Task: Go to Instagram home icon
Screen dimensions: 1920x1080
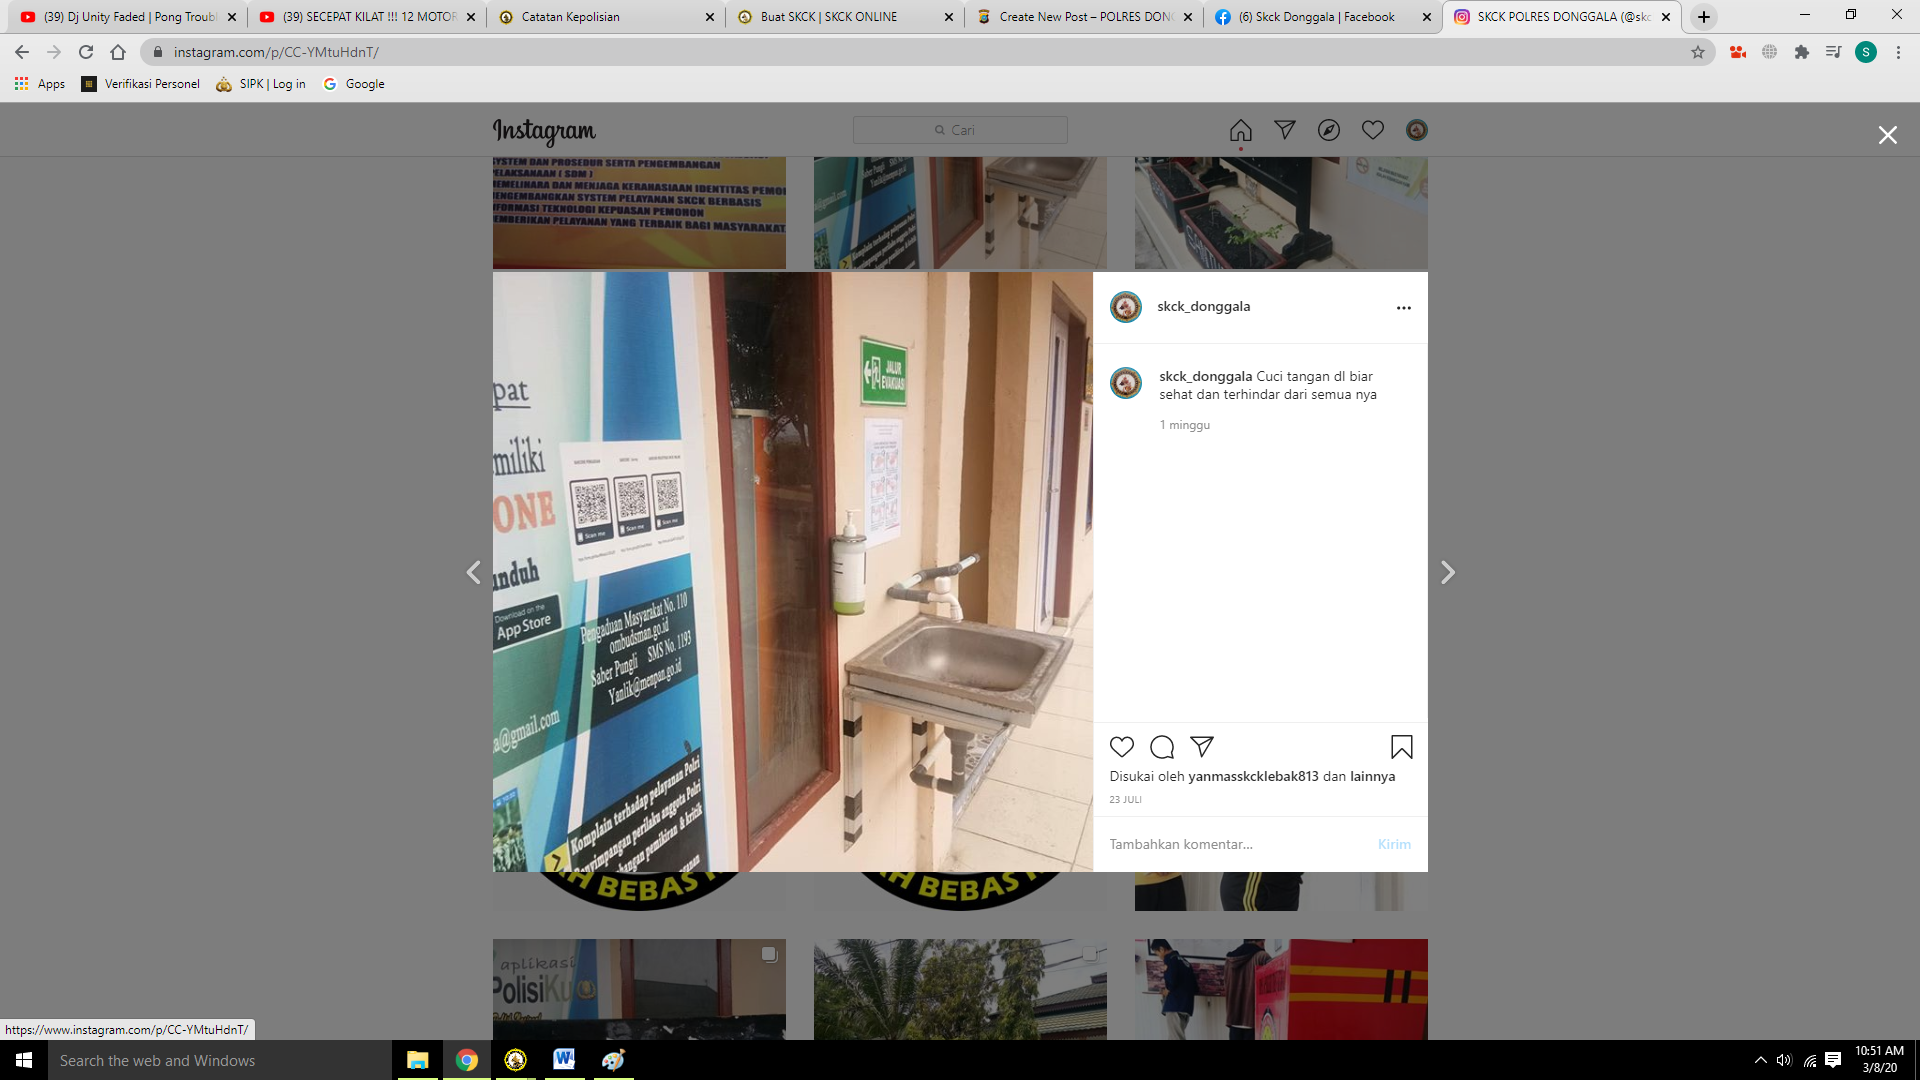Action: (x=1240, y=131)
